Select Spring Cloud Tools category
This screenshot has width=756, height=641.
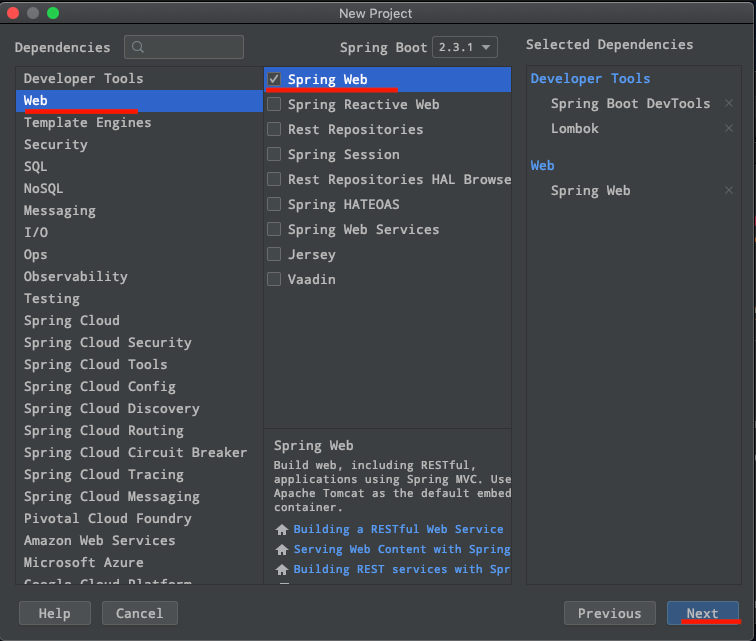pos(139,365)
